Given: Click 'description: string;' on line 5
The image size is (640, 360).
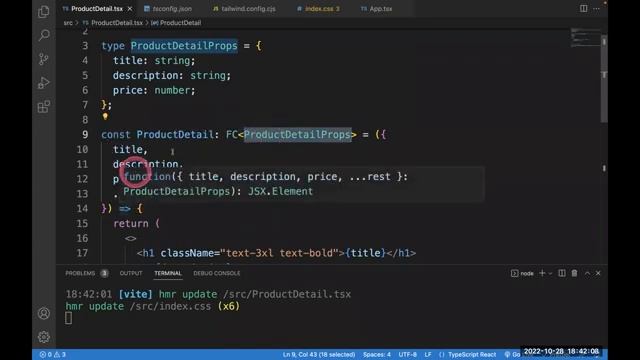Looking at the screenshot, I should [172, 75].
